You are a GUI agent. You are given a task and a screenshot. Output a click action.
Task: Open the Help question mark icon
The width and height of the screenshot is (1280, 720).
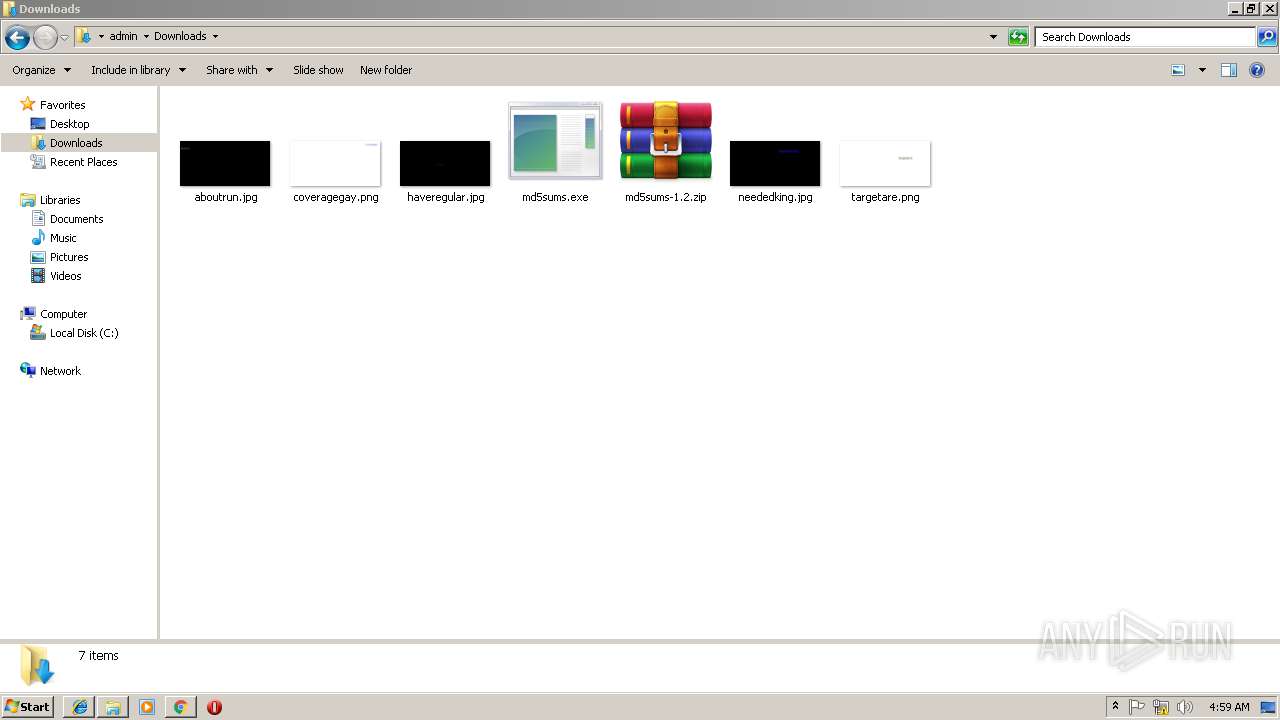[x=1257, y=70]
